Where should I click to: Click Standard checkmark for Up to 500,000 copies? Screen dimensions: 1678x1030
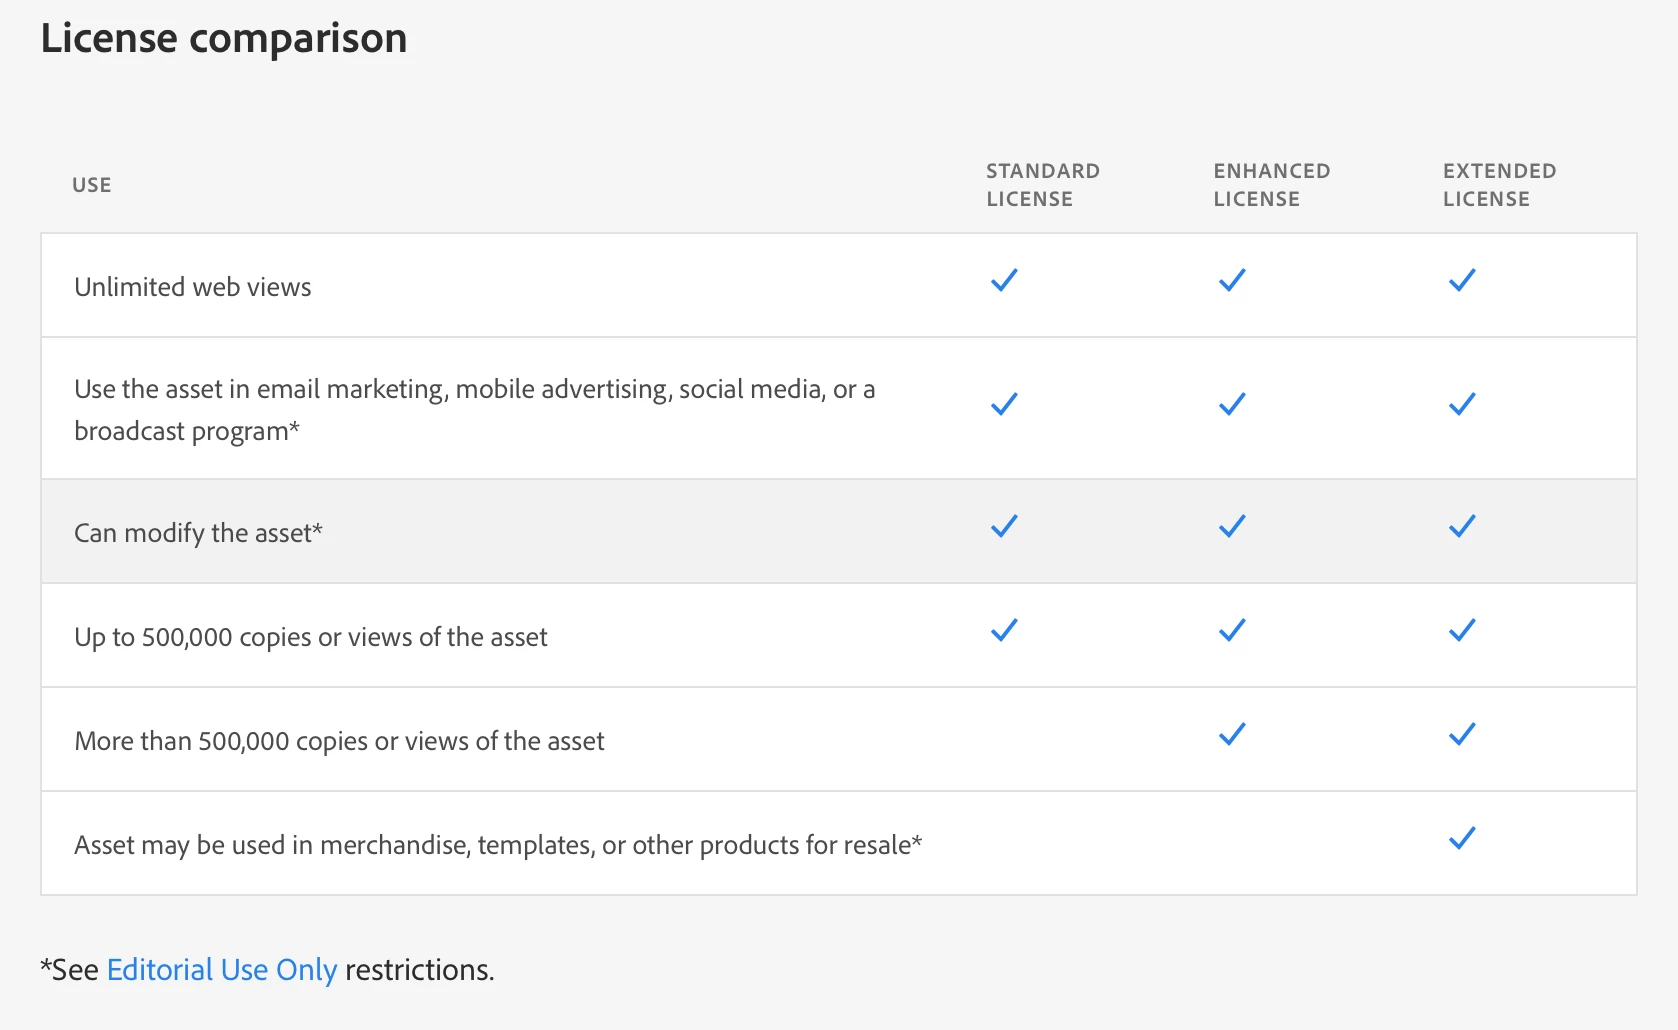click(x=1004, y=631)
